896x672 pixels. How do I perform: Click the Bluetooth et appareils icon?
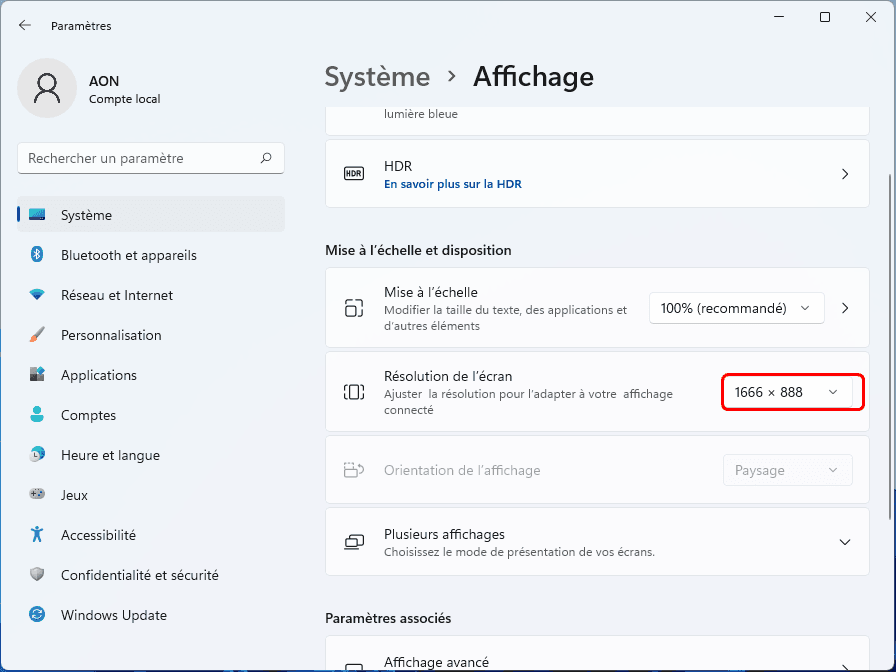coord(37,255)
